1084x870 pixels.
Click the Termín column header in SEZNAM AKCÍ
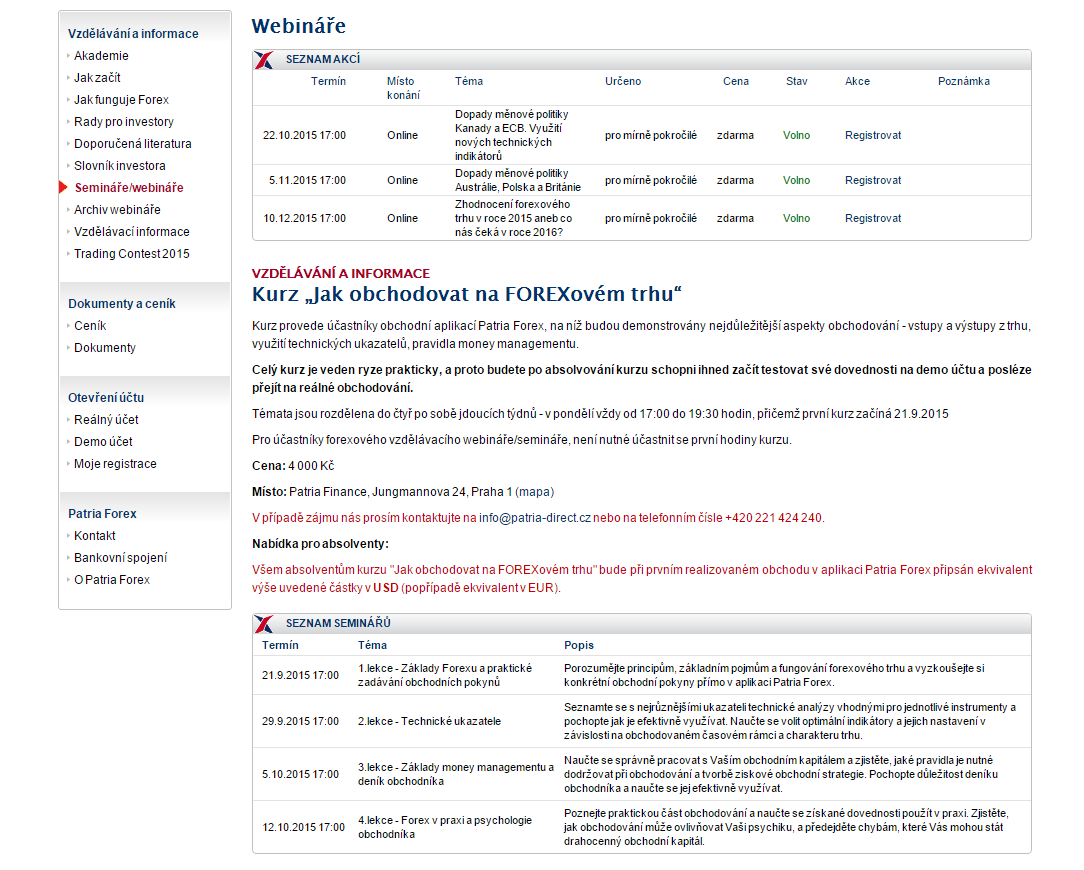pos(328,82)
